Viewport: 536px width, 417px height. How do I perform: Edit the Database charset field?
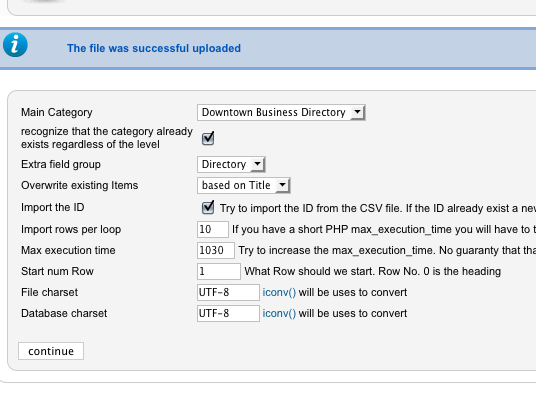coord(228,313)
